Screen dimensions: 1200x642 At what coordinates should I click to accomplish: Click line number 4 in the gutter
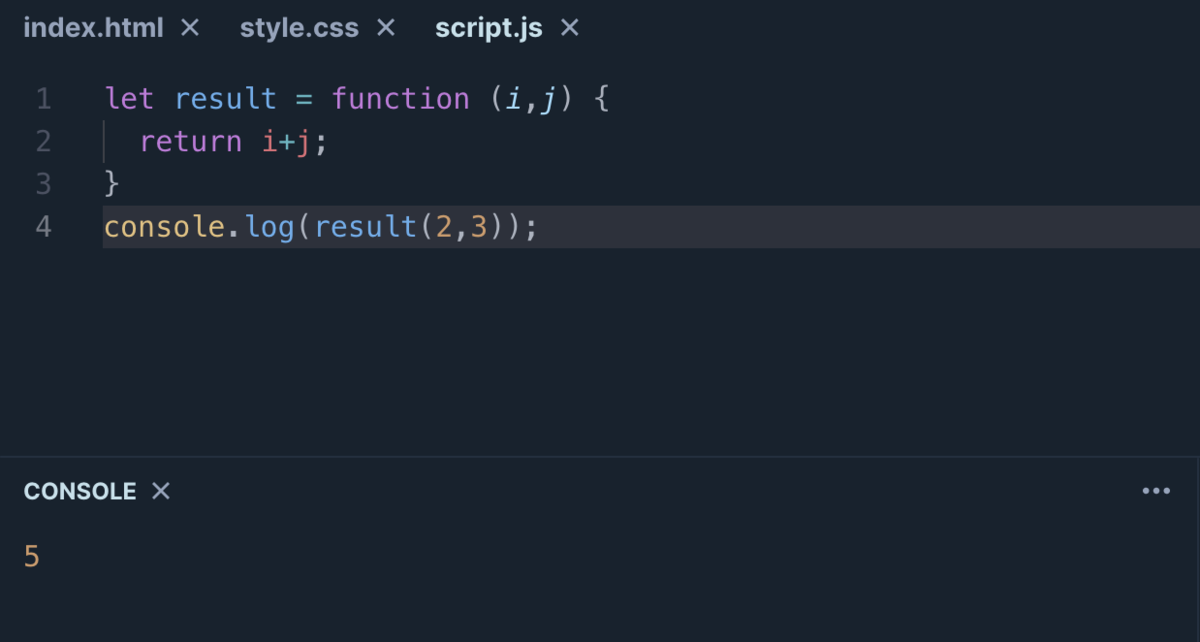[43, 226]
